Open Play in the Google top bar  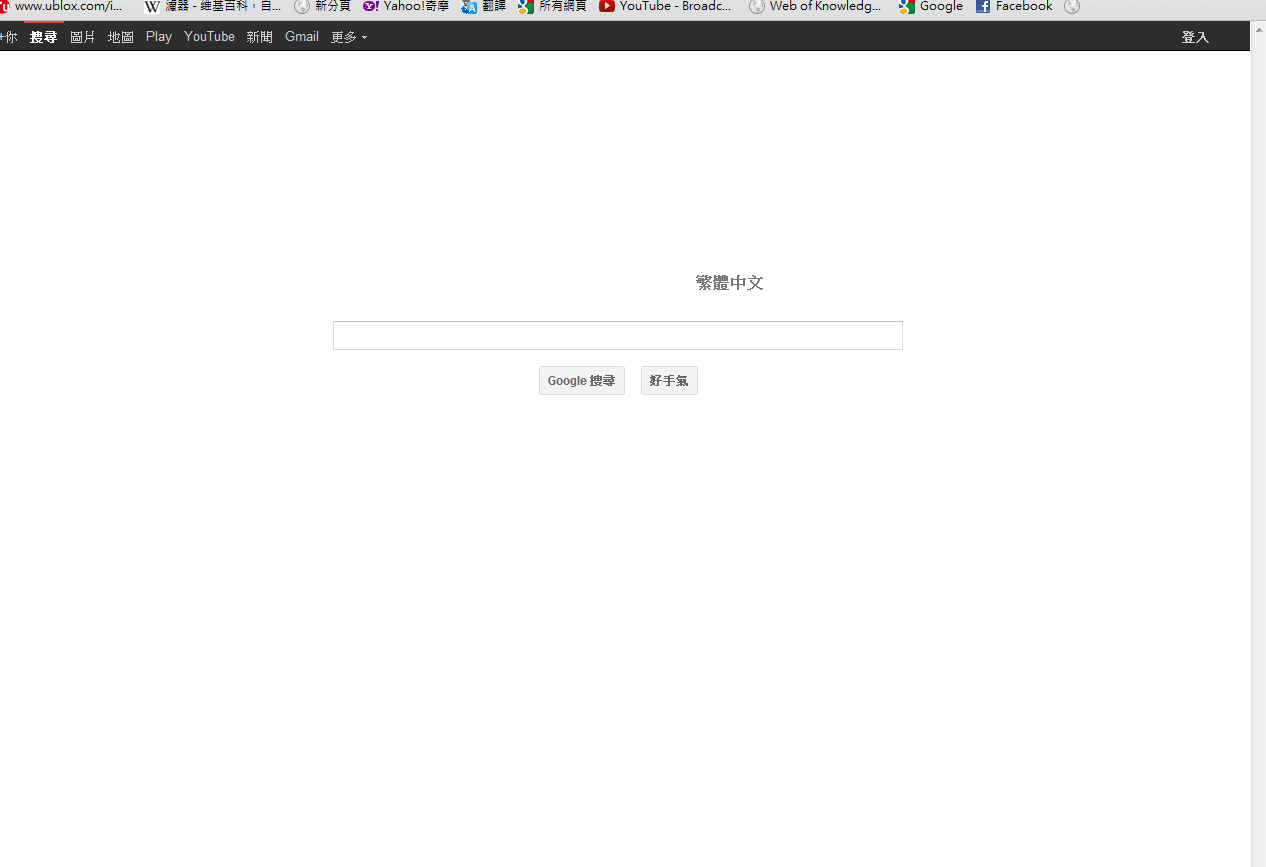(x=158, y=37)
